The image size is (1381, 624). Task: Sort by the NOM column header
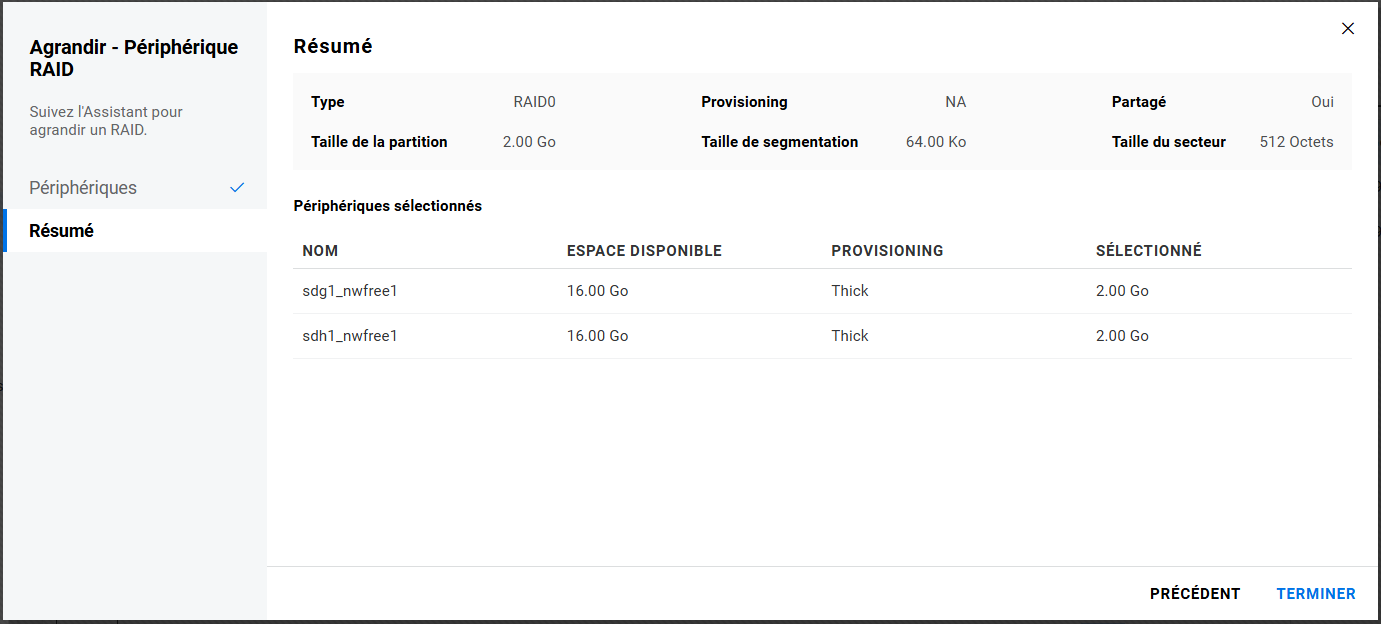click(327, 251)
